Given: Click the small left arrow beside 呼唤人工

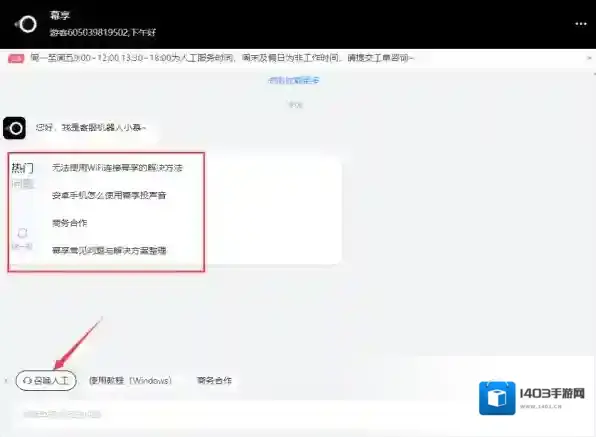Looking at the screenshot, I should [6, 380].
